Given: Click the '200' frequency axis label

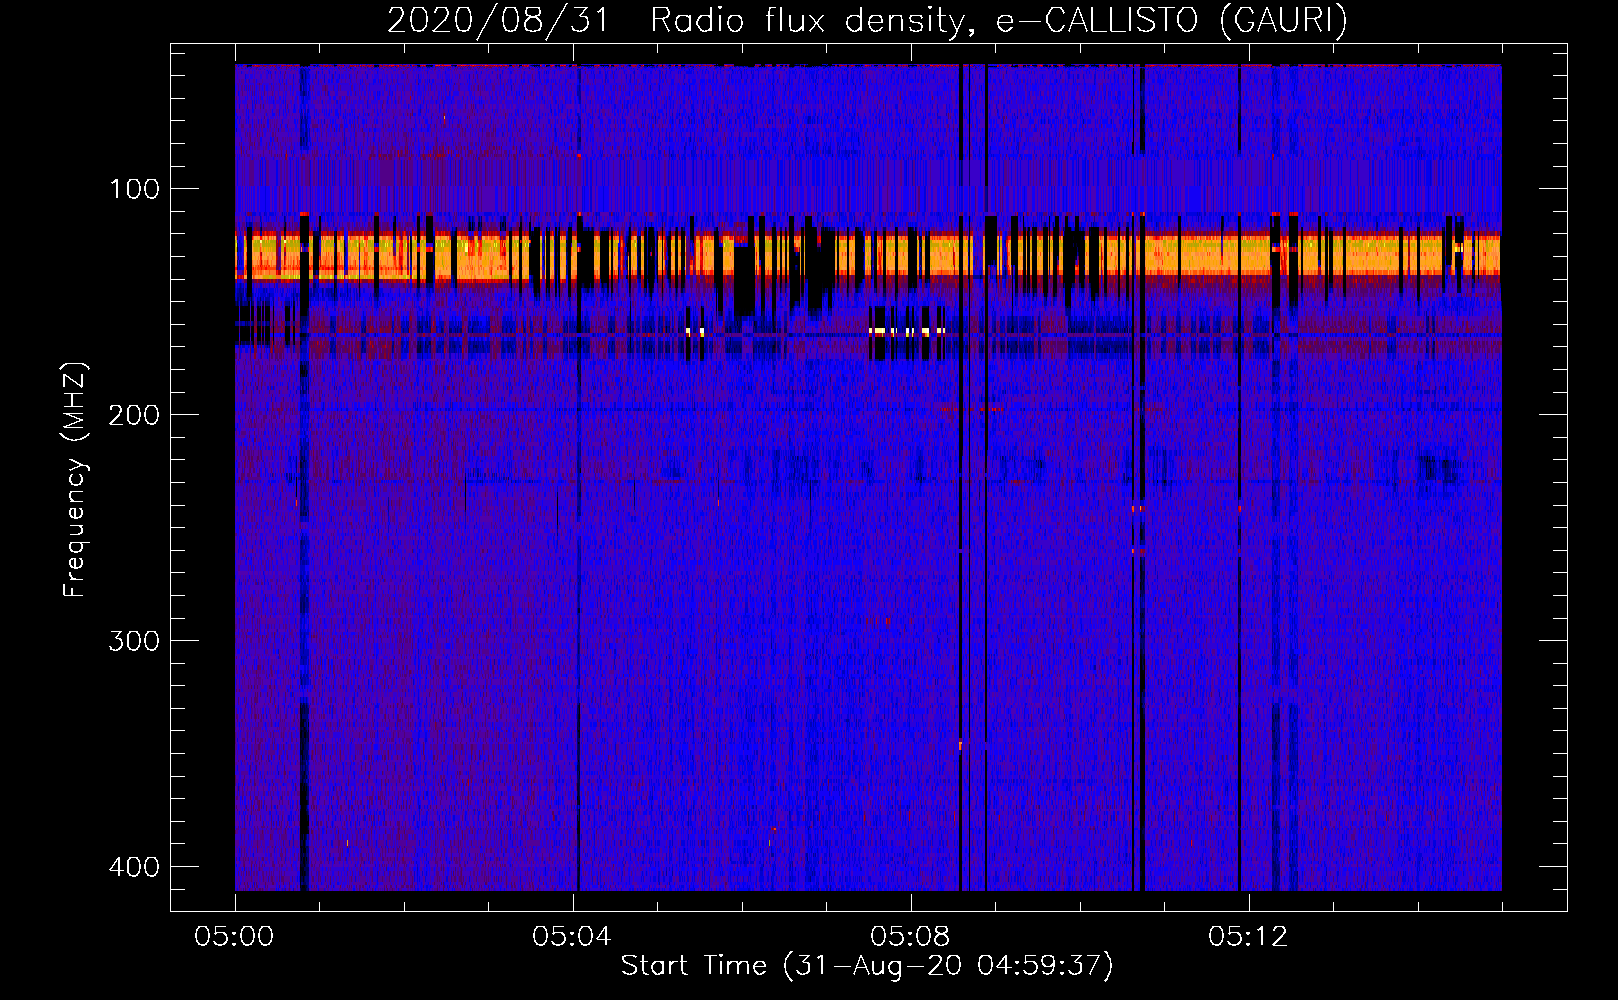Looking at the screenshot, I should (134, 415).
